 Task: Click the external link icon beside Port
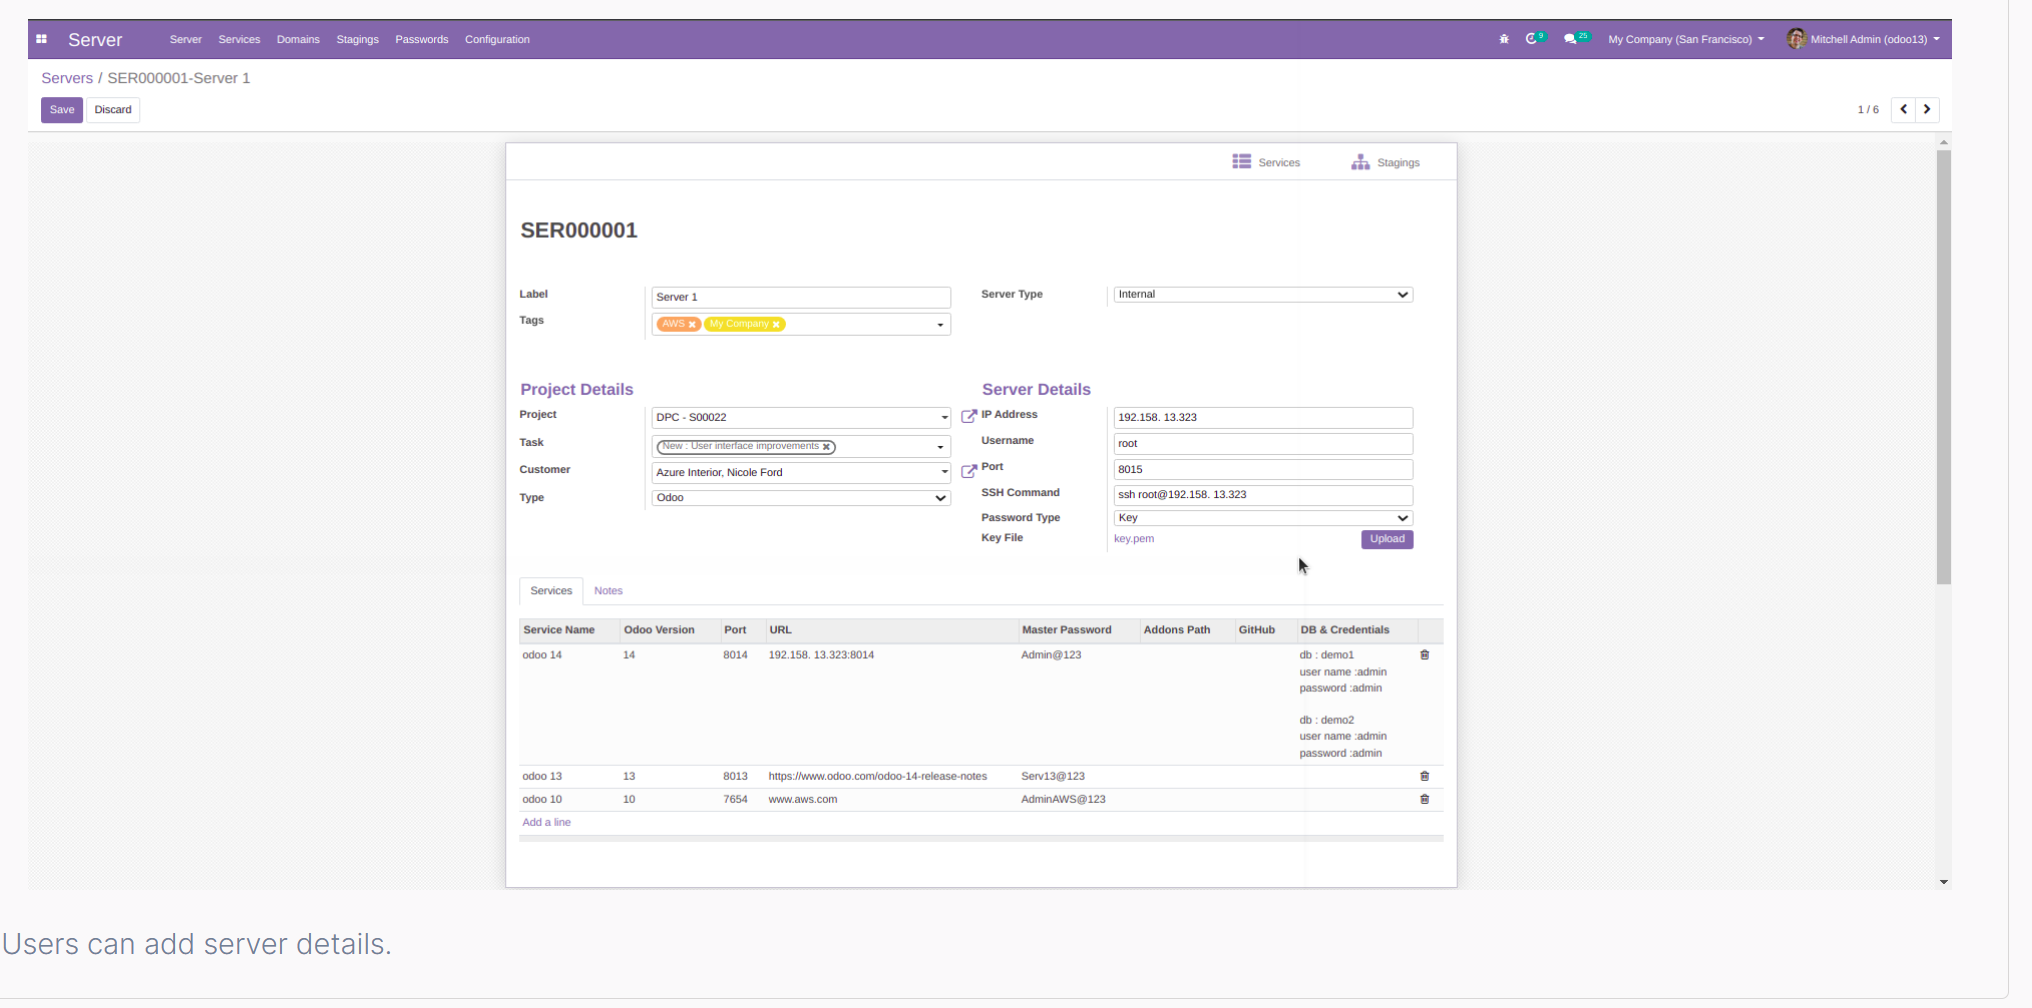968,470
